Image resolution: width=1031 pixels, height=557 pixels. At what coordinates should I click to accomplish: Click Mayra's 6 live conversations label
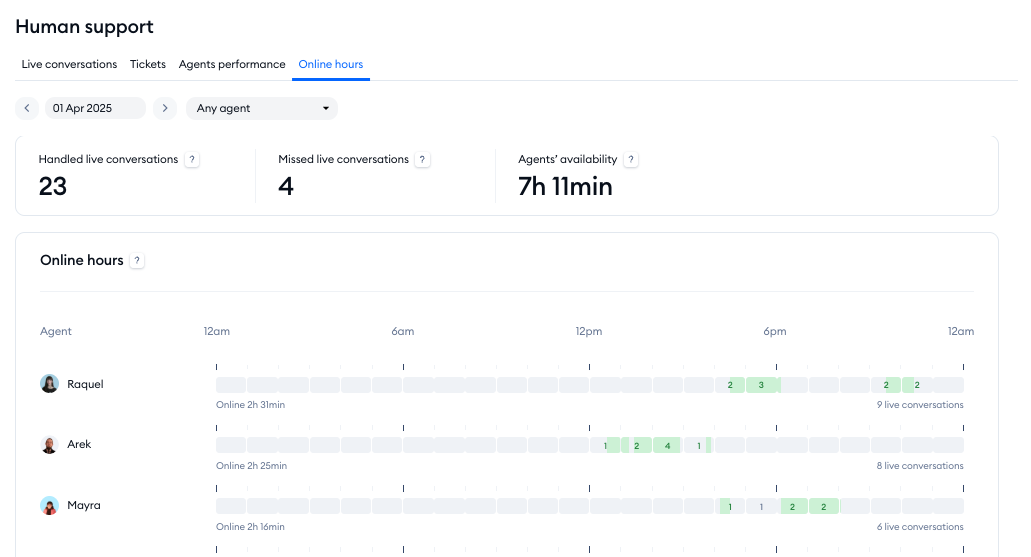[x=920, y=527]
